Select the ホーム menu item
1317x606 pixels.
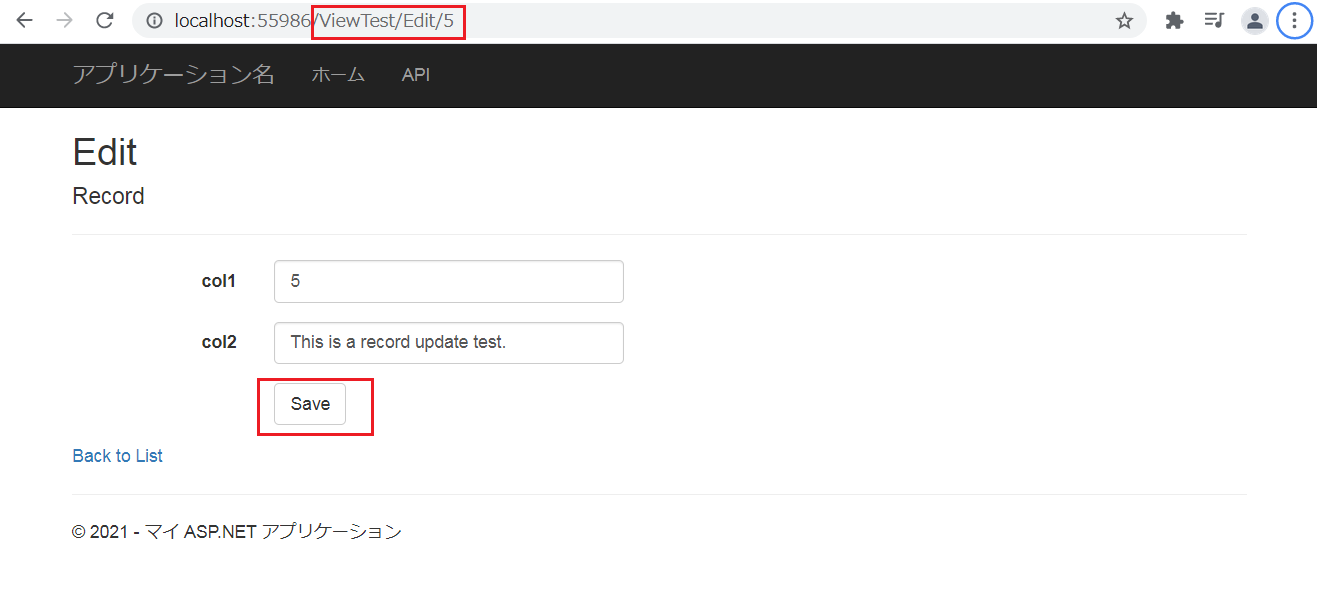tap(338, 75)
